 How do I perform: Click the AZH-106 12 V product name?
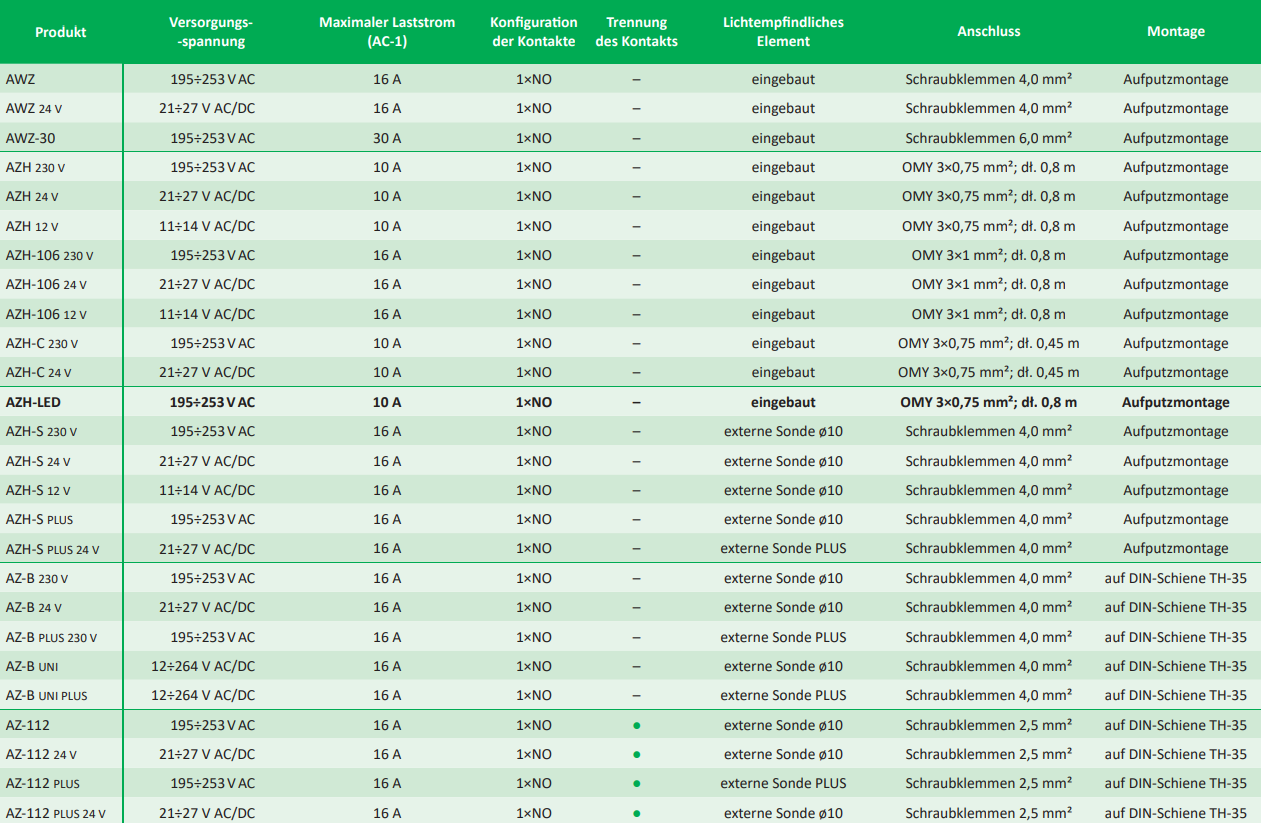46,314
